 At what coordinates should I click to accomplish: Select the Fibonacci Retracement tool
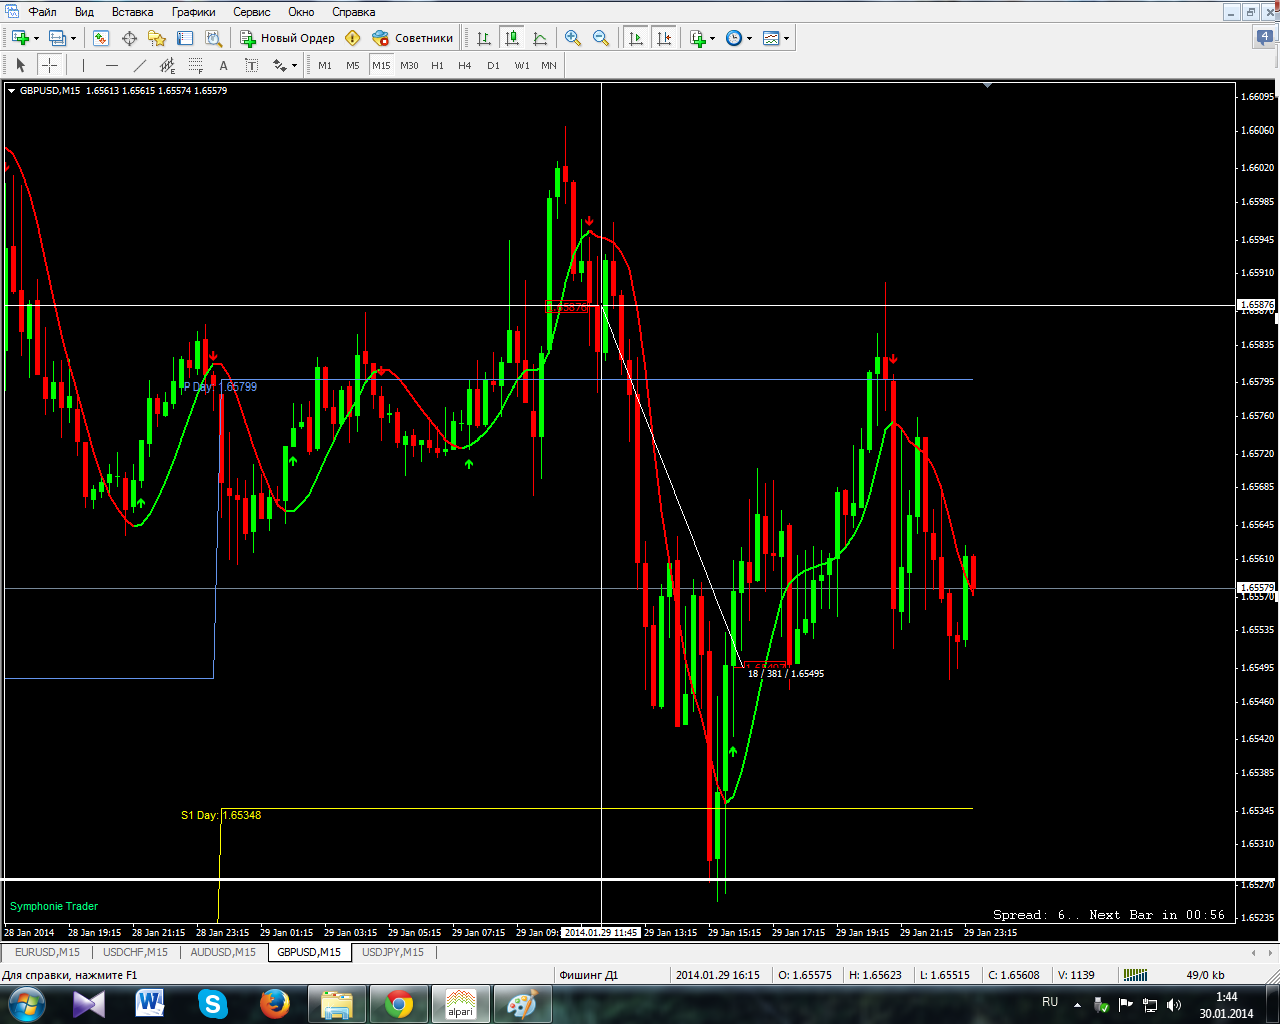pos(195,65)
